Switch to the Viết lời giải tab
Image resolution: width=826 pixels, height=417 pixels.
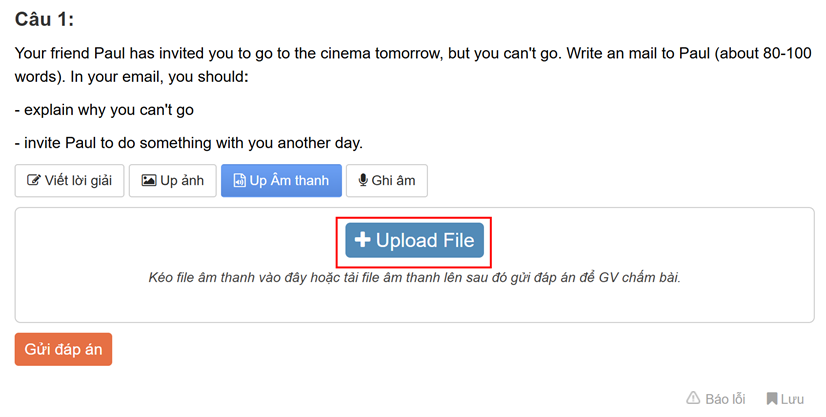(69, 181)
